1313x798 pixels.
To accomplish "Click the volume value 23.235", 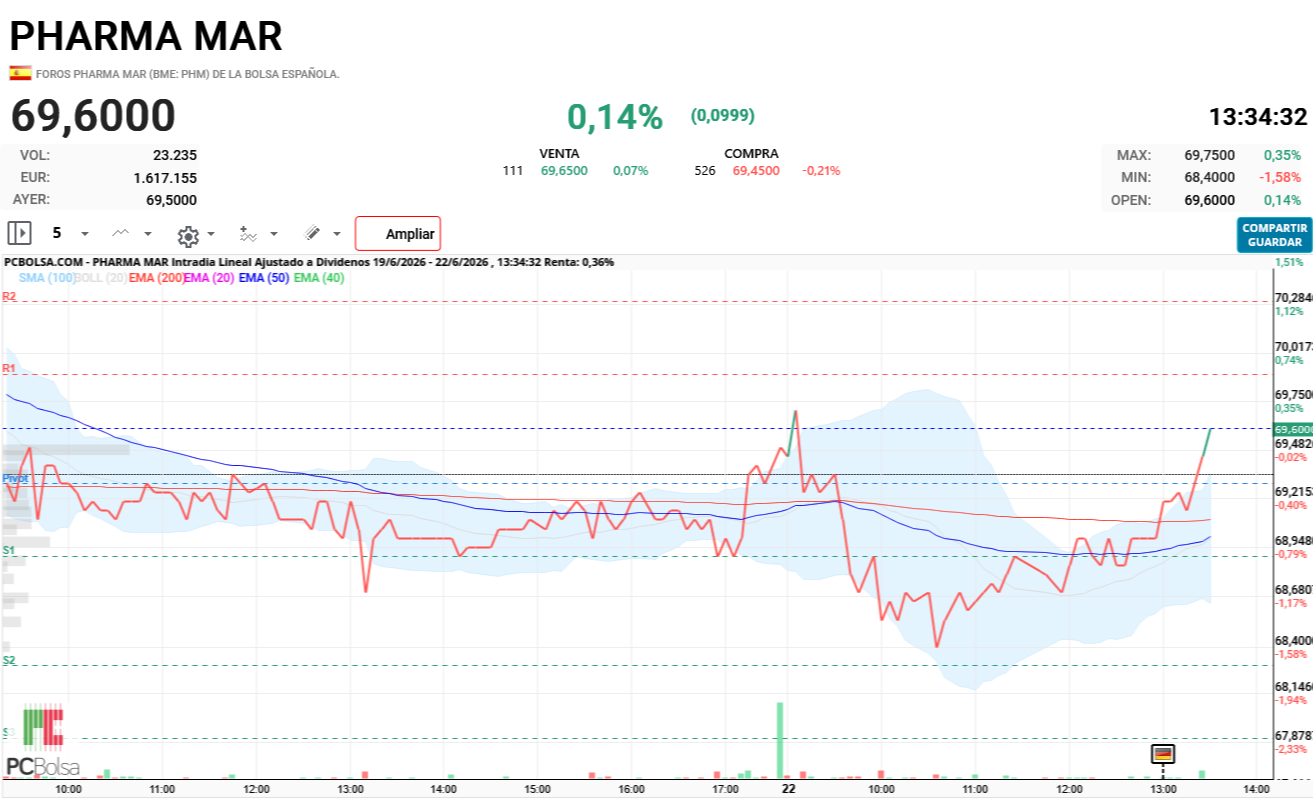I will point(175,155).
